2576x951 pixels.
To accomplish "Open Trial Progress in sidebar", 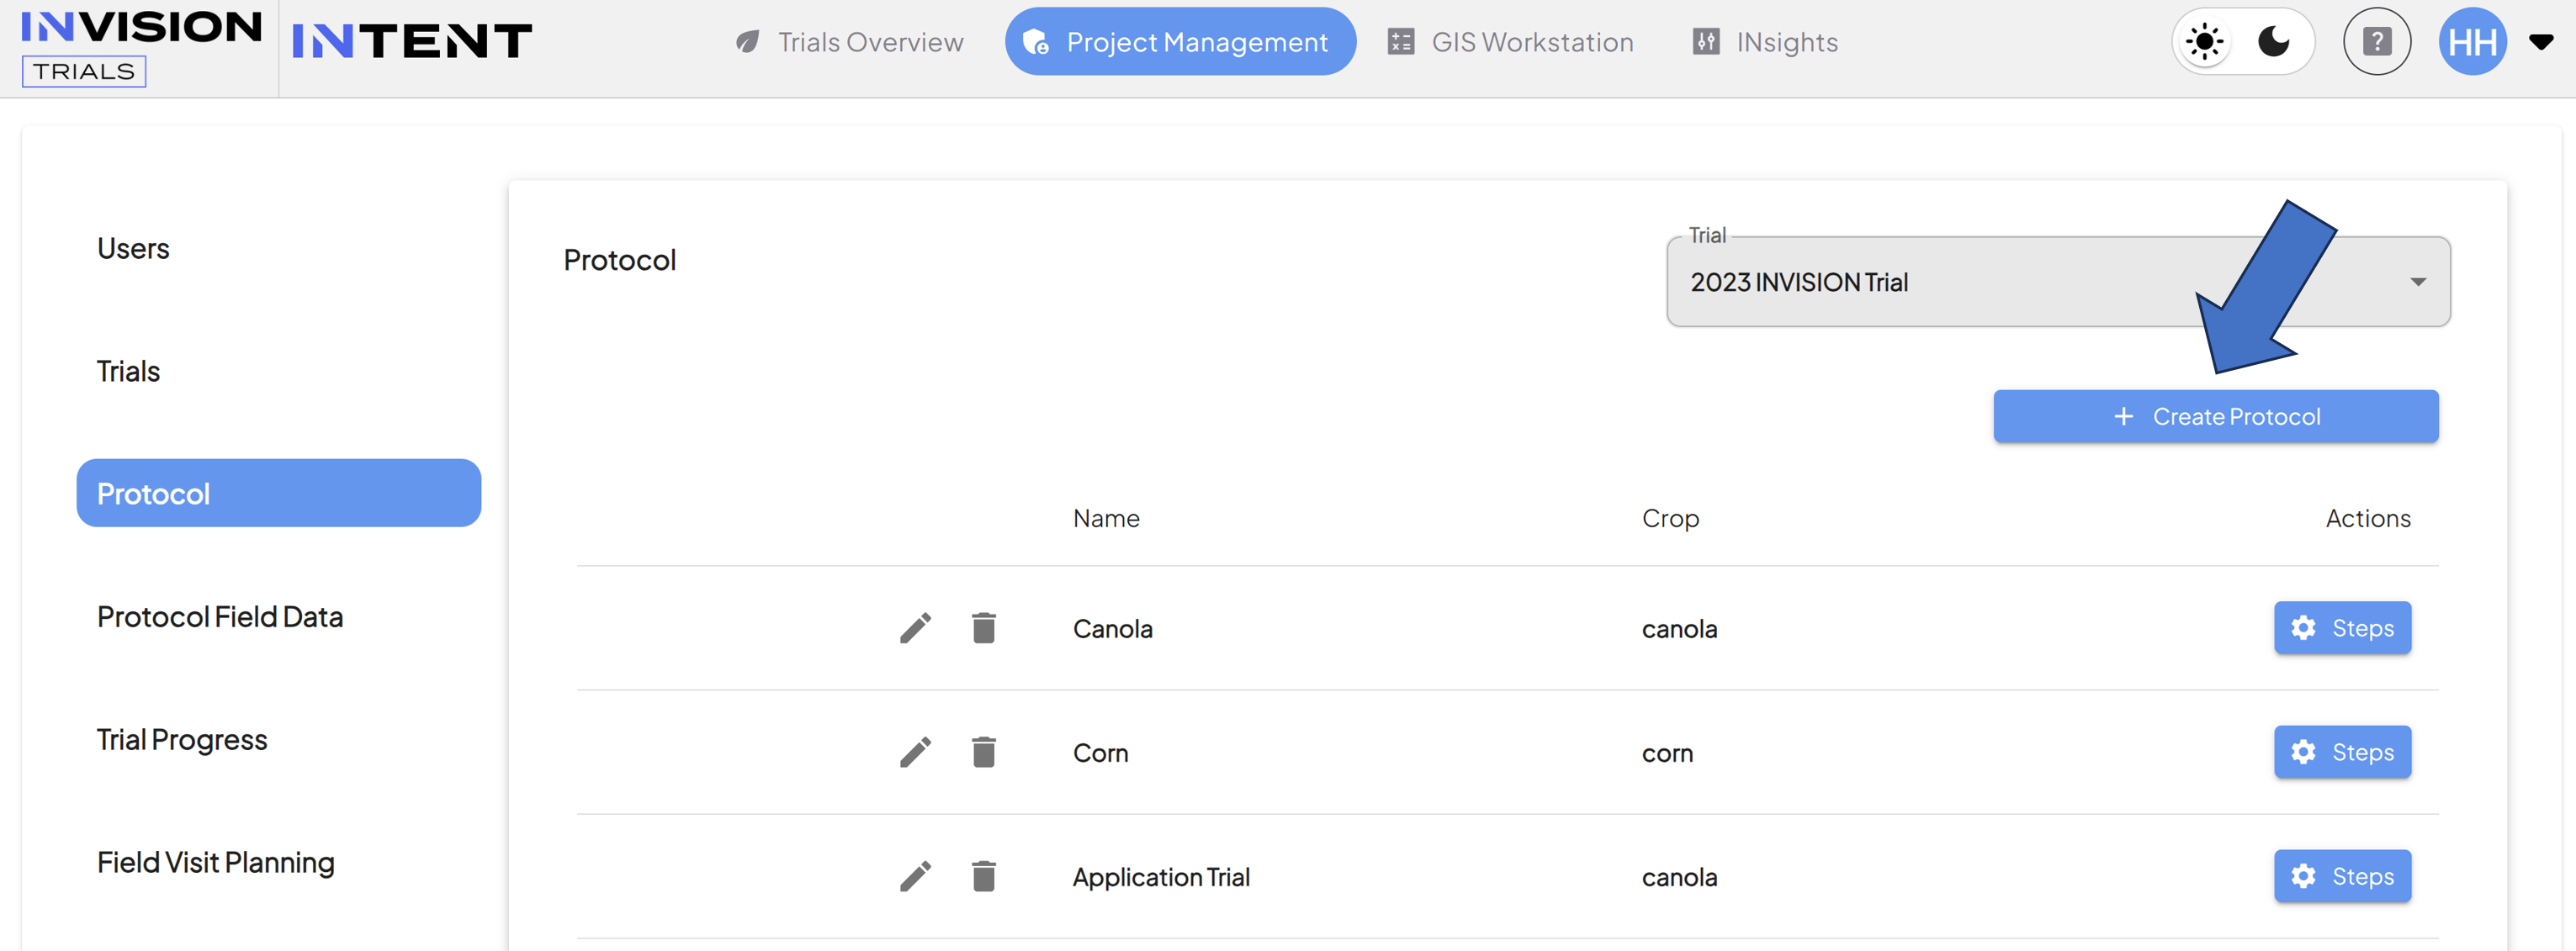I will click(x=182, y=740).
